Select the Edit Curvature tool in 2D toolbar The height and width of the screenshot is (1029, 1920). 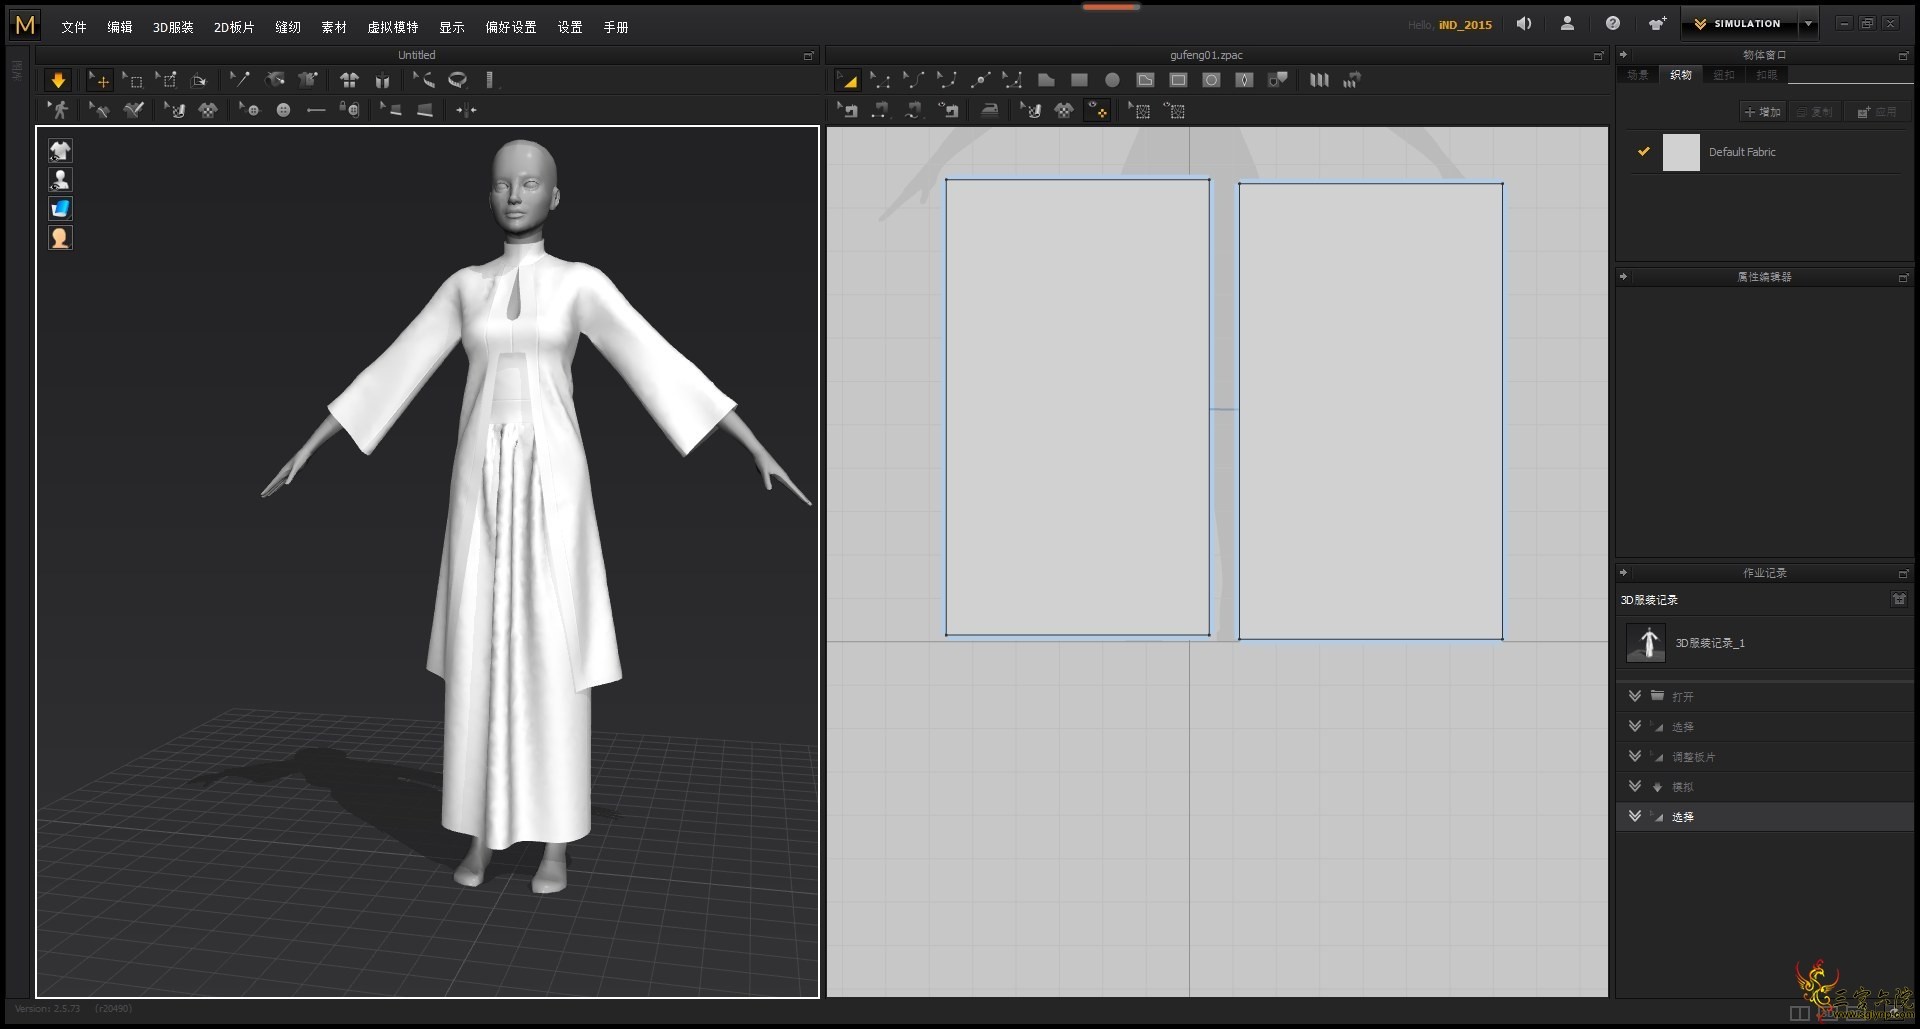(914, 80)
